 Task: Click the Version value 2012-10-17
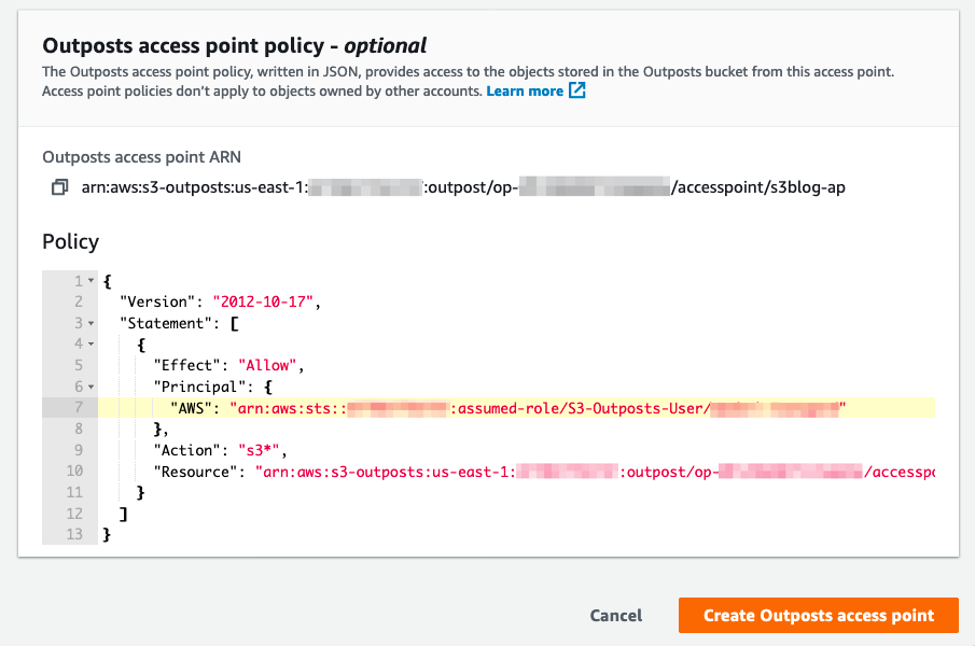(x=263, y=301)
